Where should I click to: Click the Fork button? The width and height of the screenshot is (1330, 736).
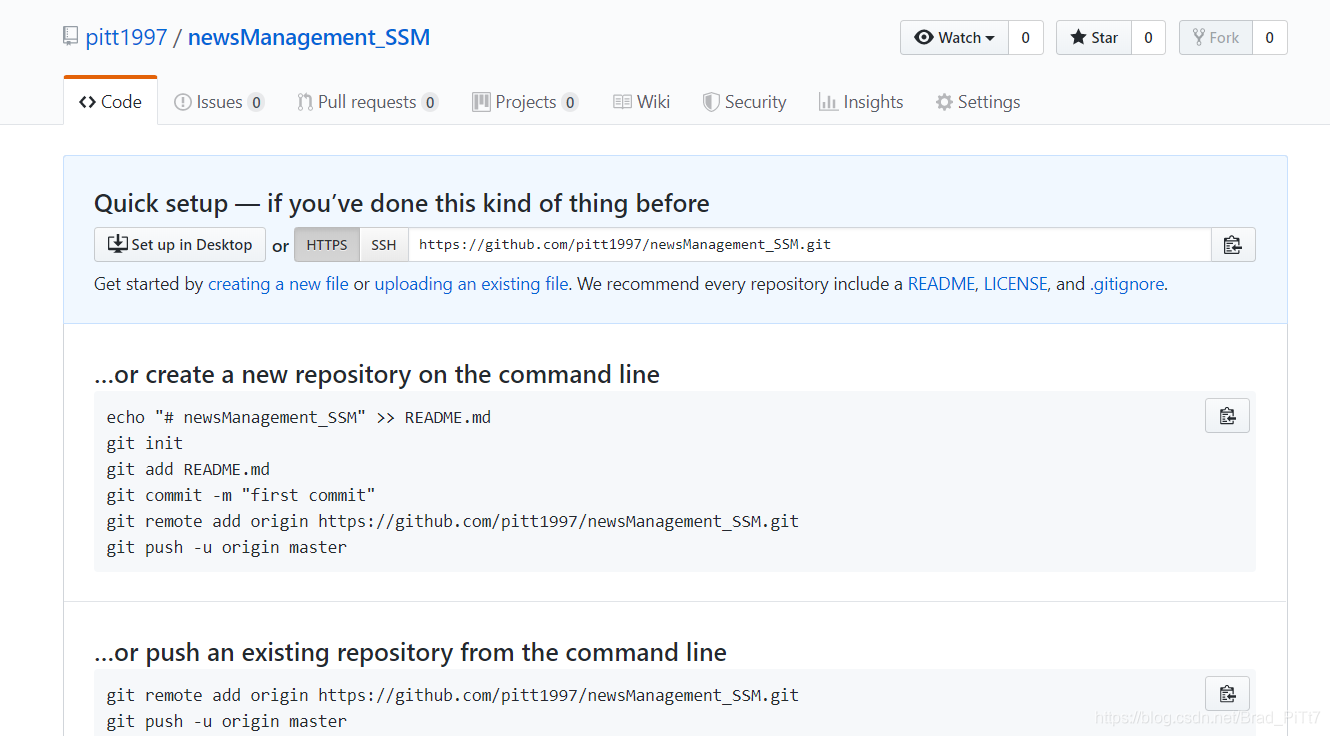[1216, 38]
